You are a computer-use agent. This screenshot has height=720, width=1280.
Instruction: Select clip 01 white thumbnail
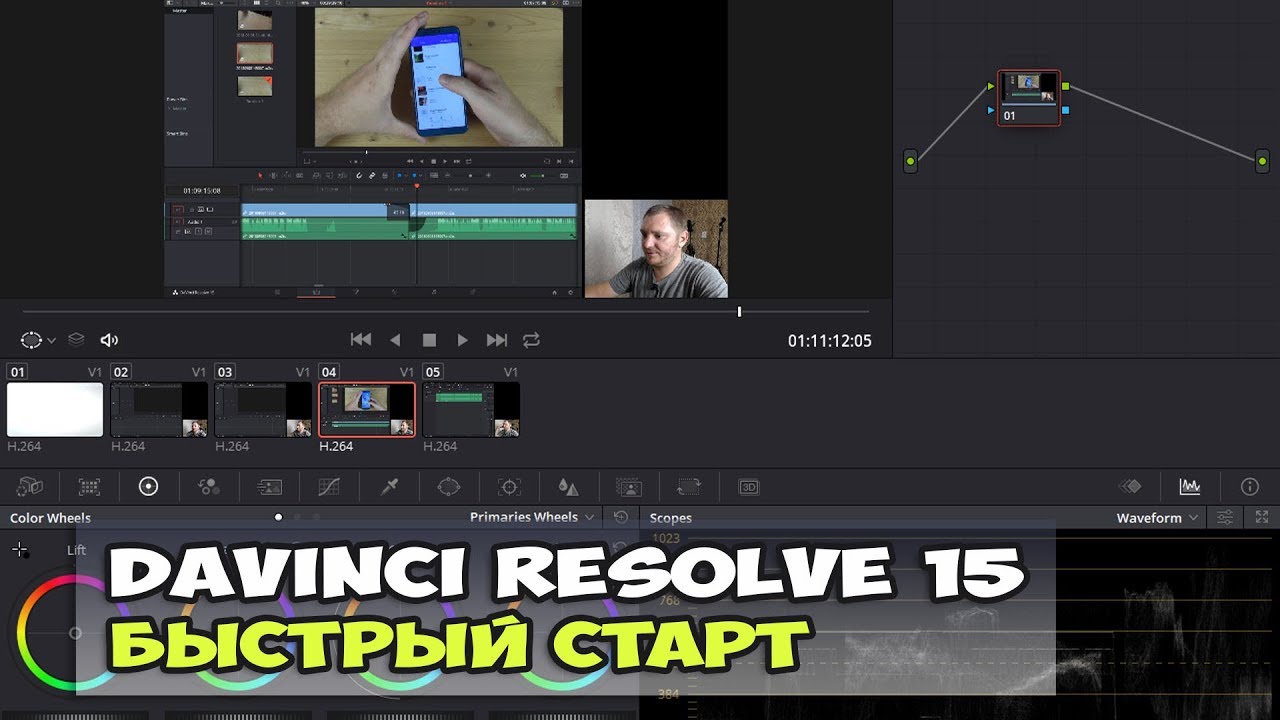55,410
